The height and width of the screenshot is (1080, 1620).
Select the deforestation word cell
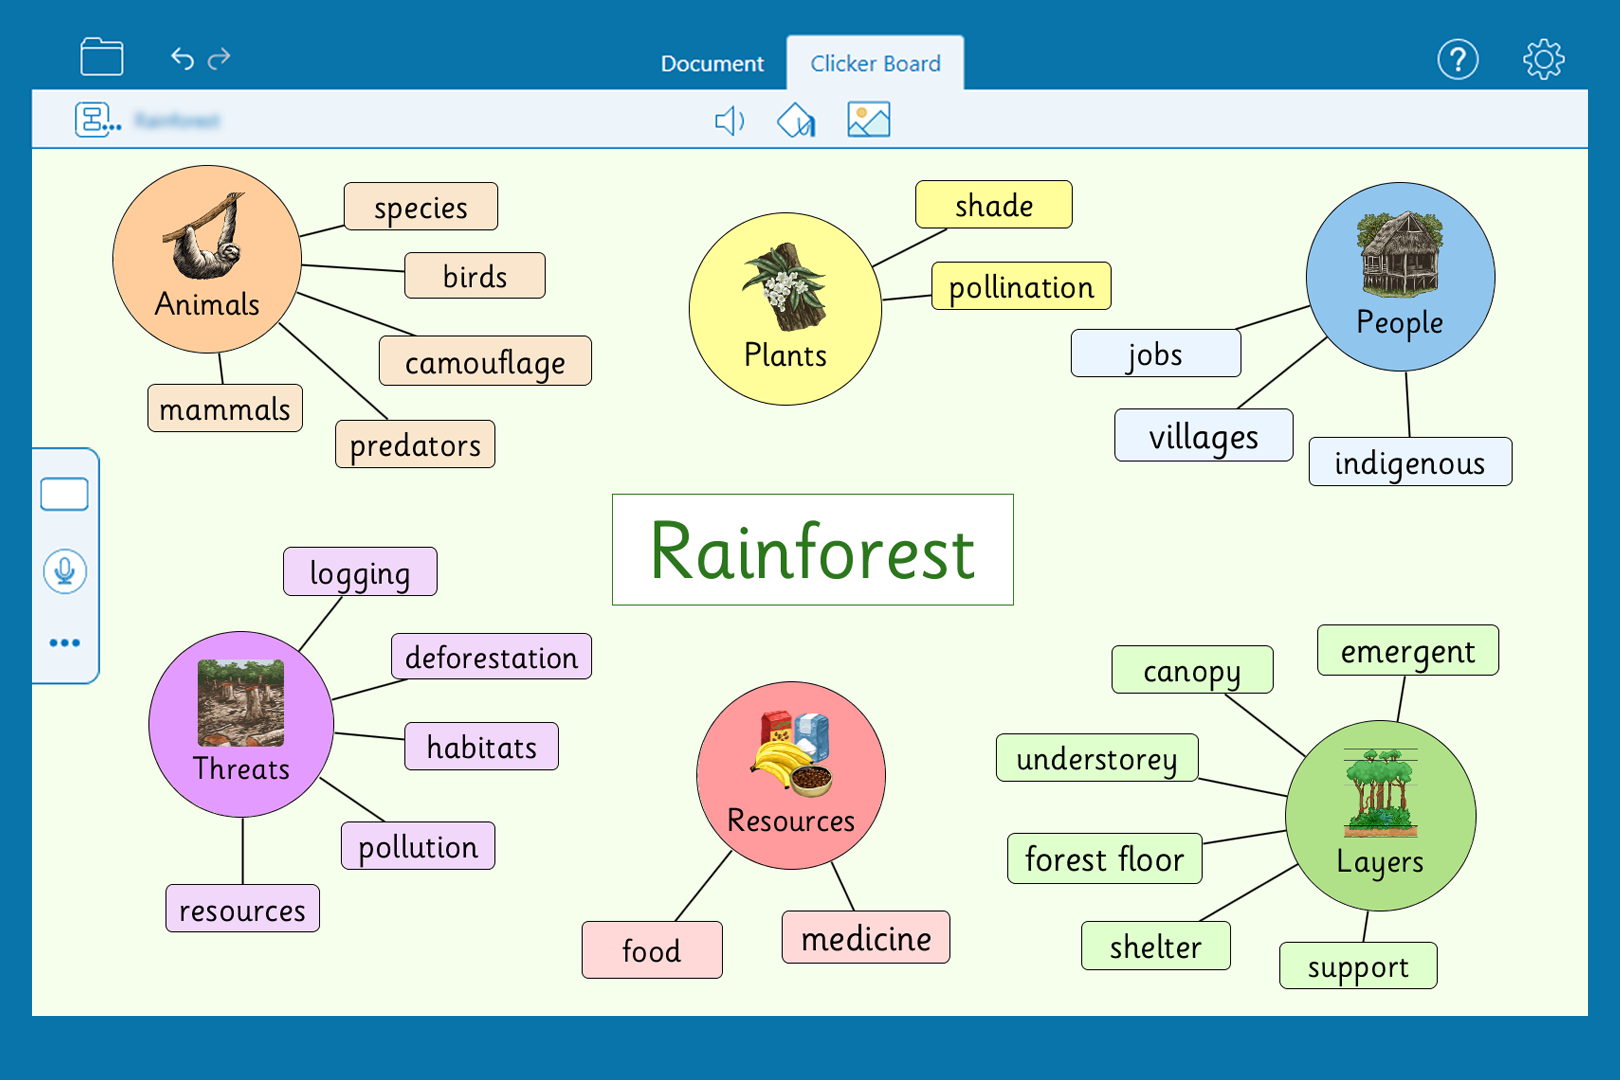tap(491, 657)
